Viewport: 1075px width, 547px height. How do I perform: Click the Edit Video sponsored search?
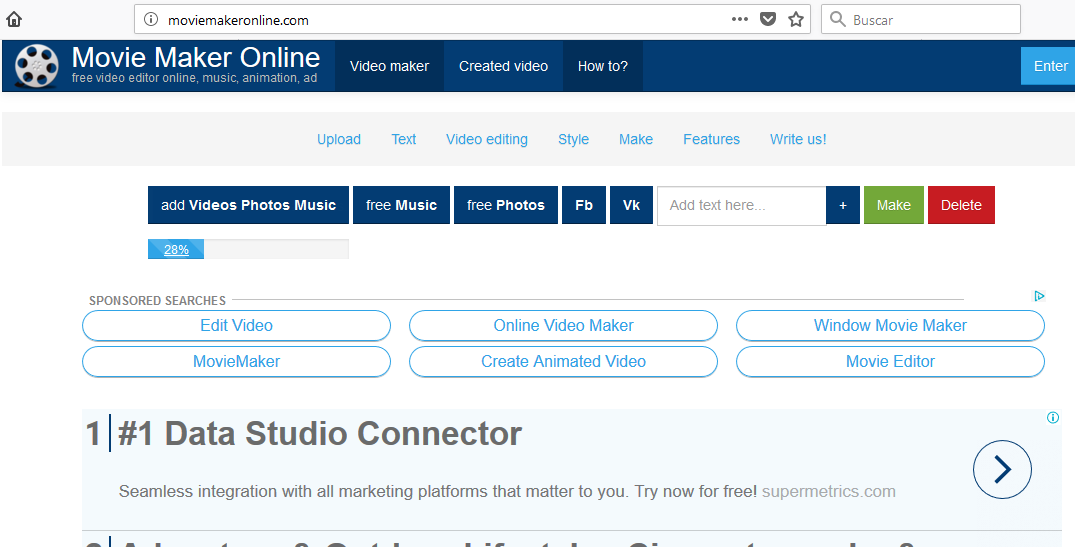pos(237,326)
